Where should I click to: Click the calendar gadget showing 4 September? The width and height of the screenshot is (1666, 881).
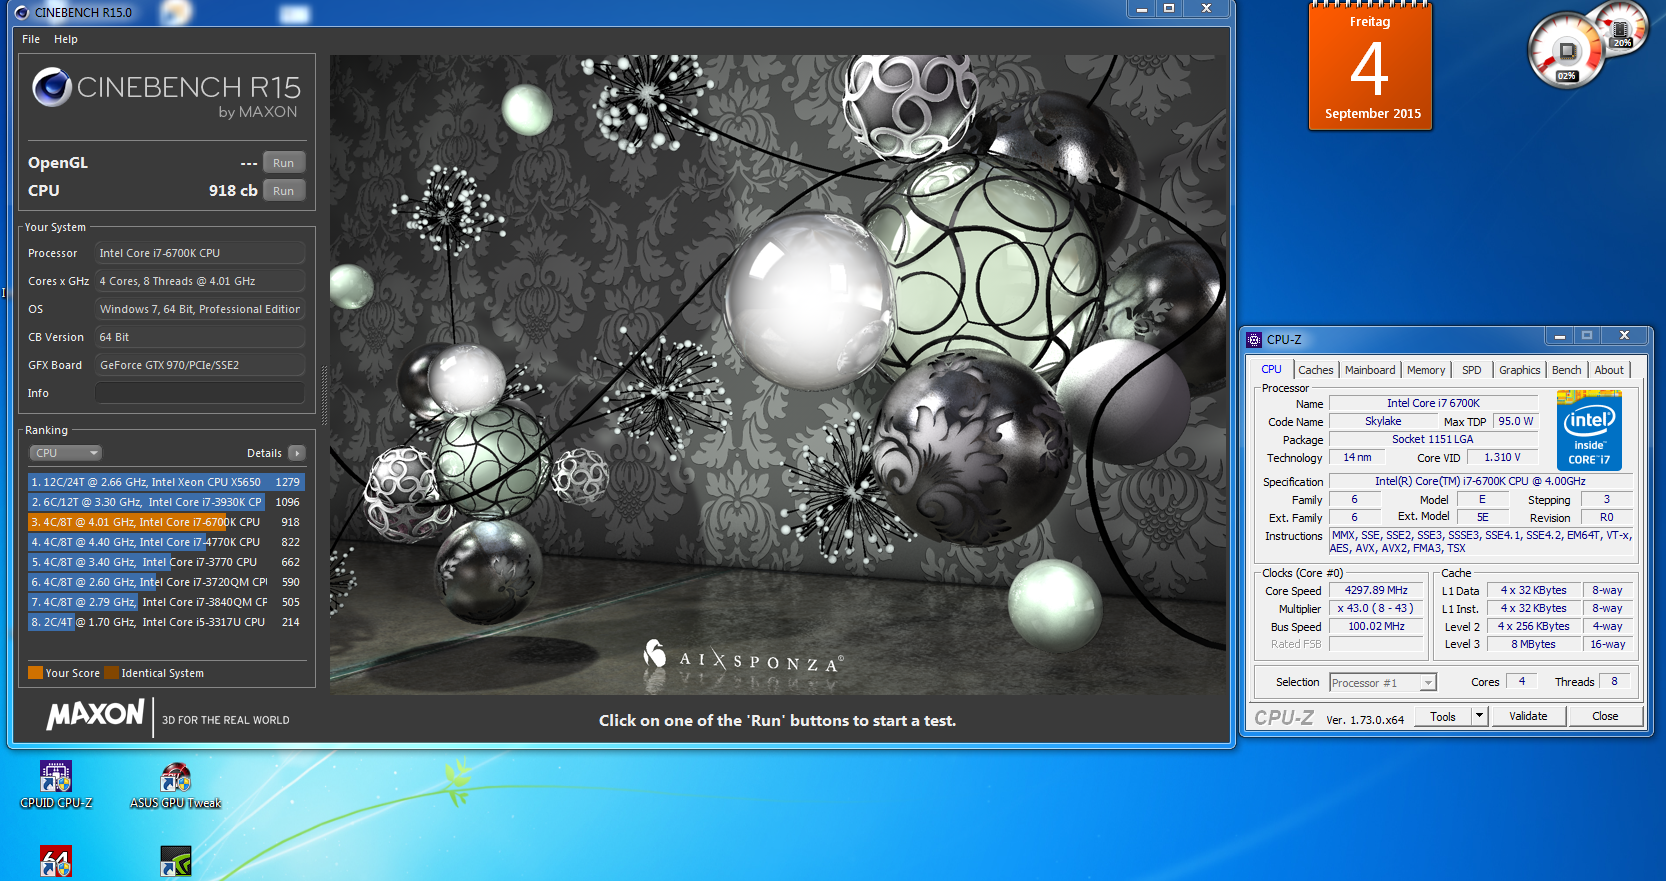coord(1370,67)
